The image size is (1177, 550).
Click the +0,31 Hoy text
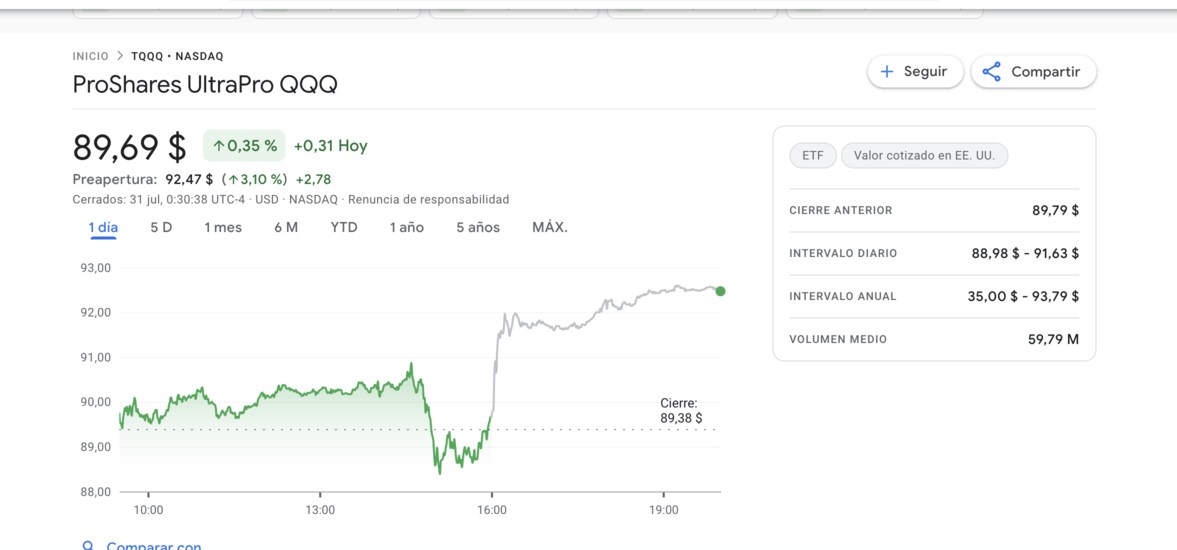click(330, 146)
